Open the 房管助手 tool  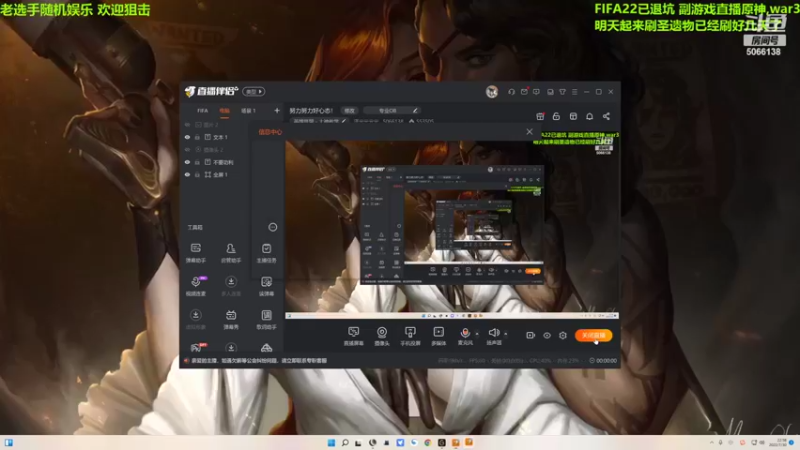point(231,253)
